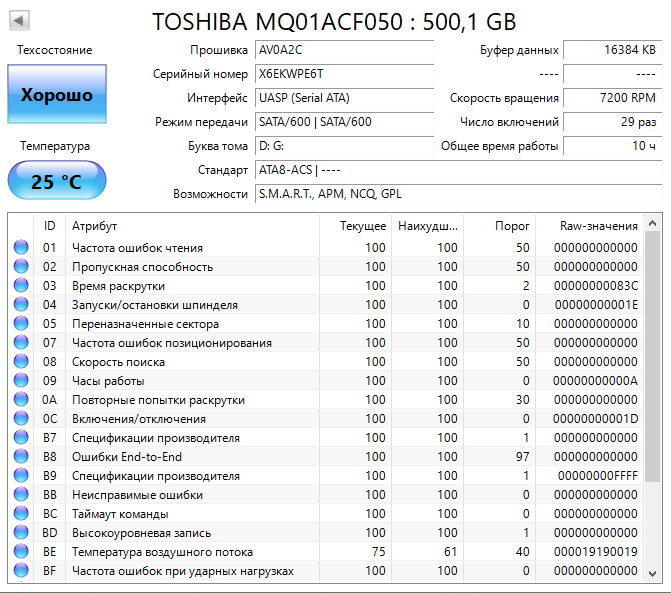Select the Частота ошибок при ударных нагрузках row
Screen dimensions: 671x593
coord(326,570)
